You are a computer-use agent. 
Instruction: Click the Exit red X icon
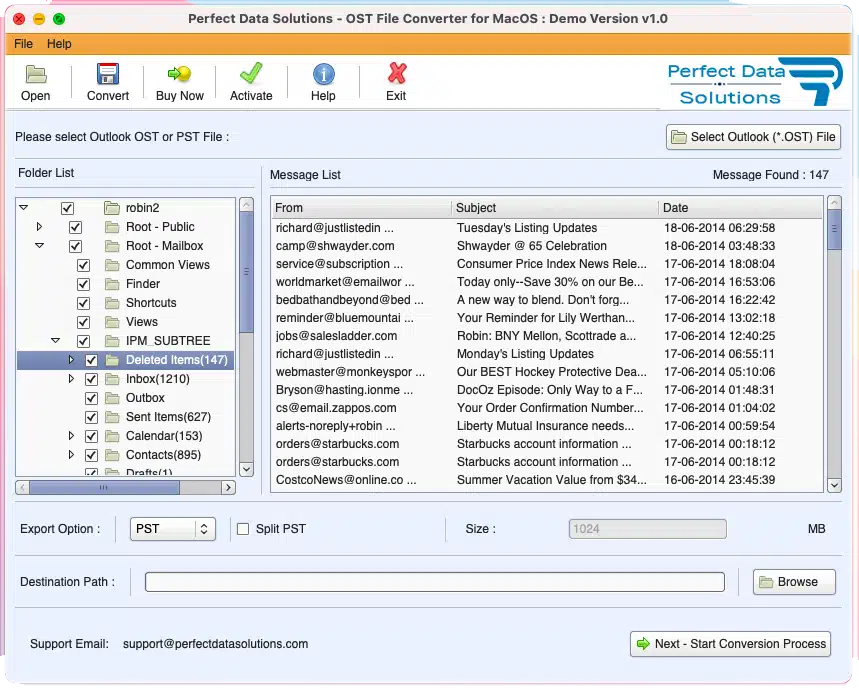coord(397,73)
